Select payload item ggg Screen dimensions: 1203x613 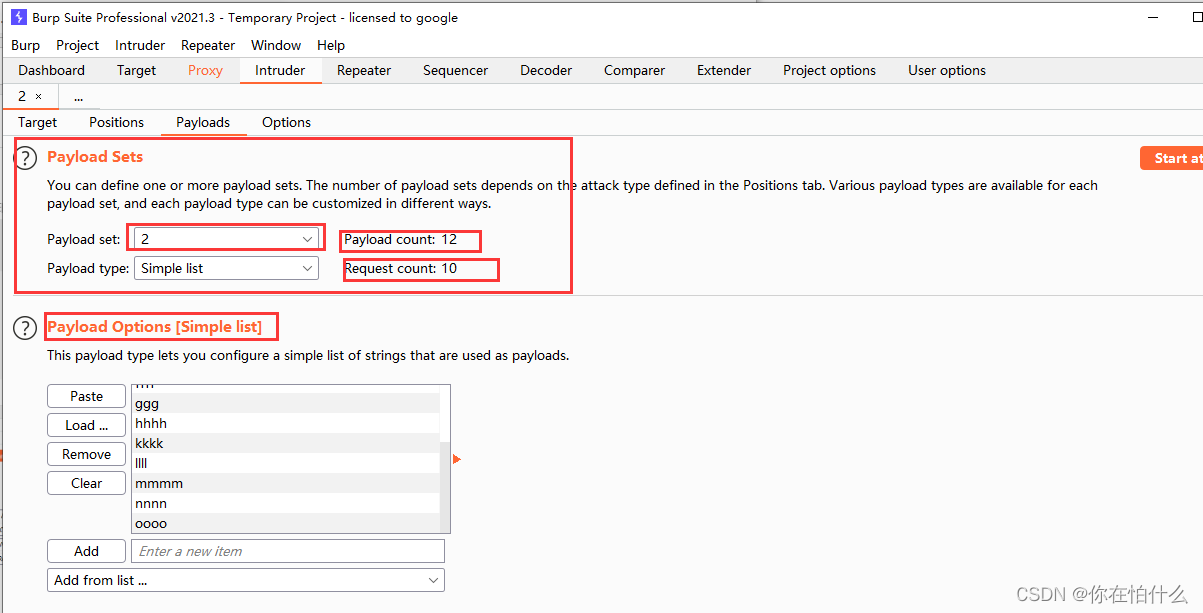tap(286, 403)
